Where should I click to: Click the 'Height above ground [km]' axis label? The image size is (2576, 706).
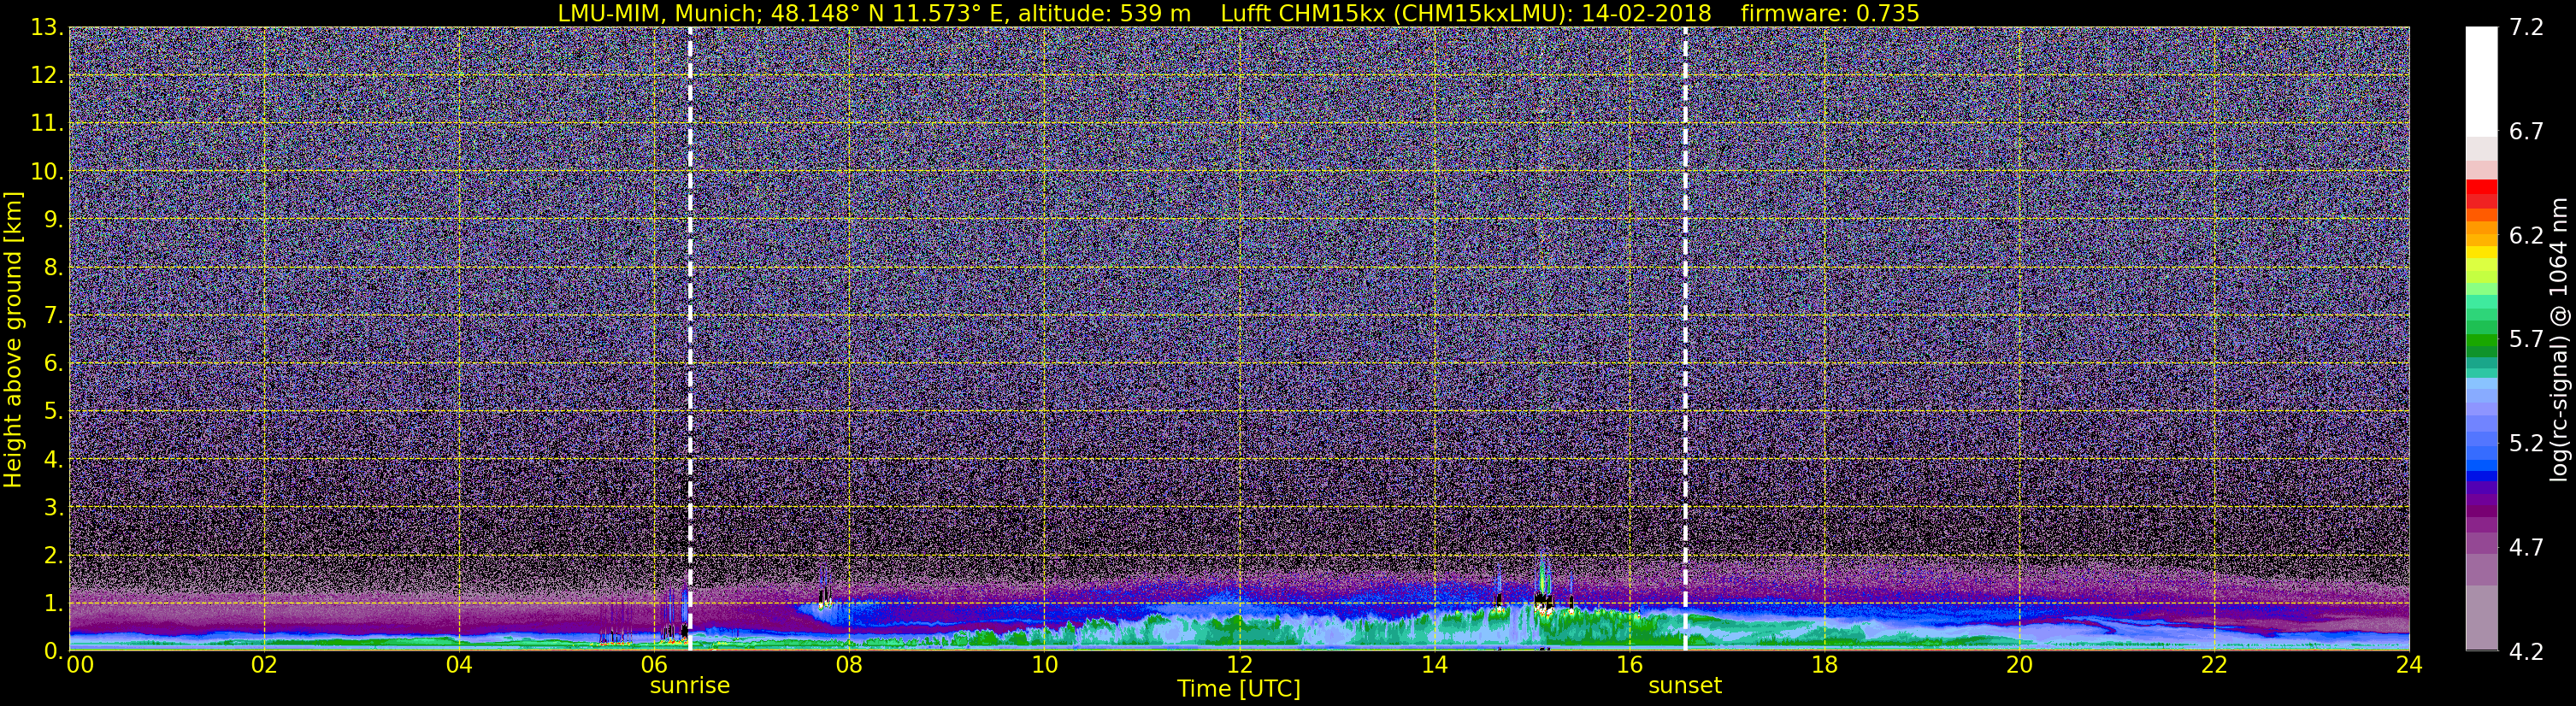click(x=13, y=340)
